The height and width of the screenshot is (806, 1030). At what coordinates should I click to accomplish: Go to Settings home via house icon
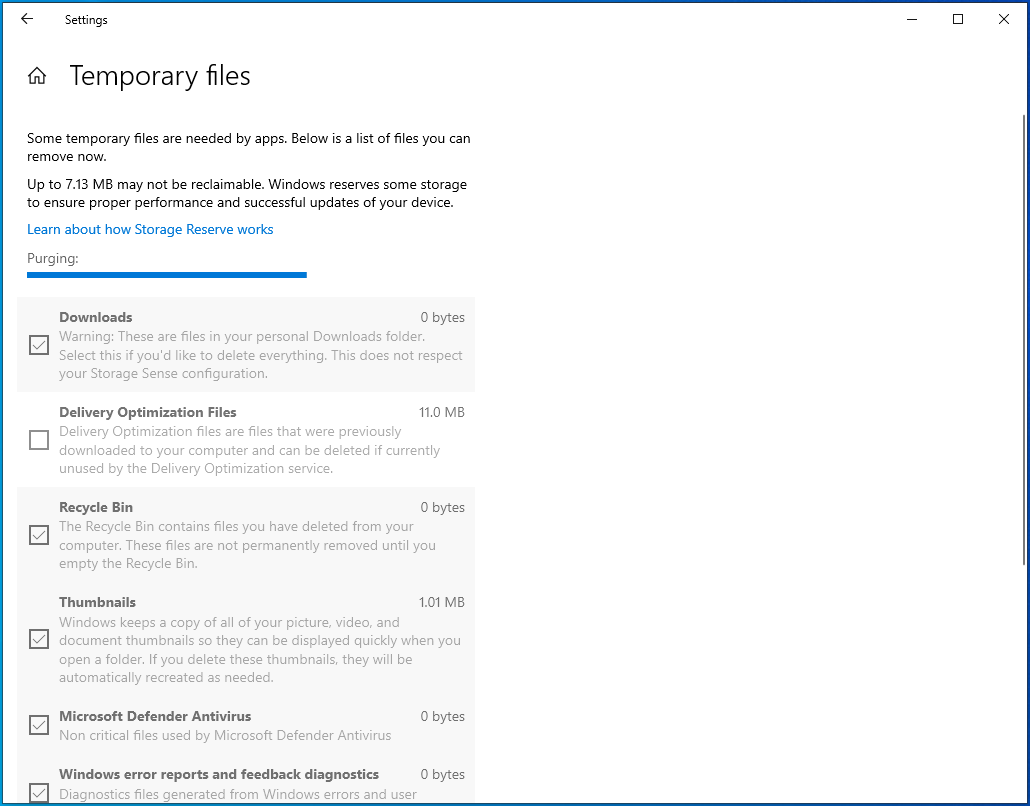click(x=37, y=76)
